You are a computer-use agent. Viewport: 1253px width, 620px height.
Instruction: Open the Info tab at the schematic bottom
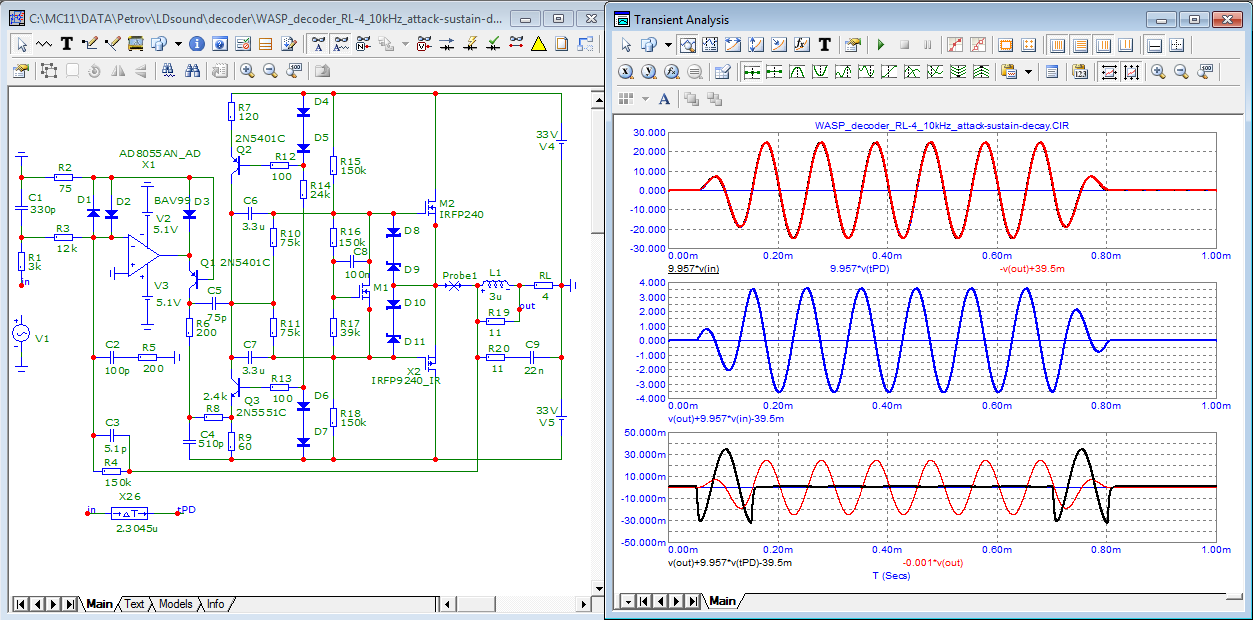[215, 604]
